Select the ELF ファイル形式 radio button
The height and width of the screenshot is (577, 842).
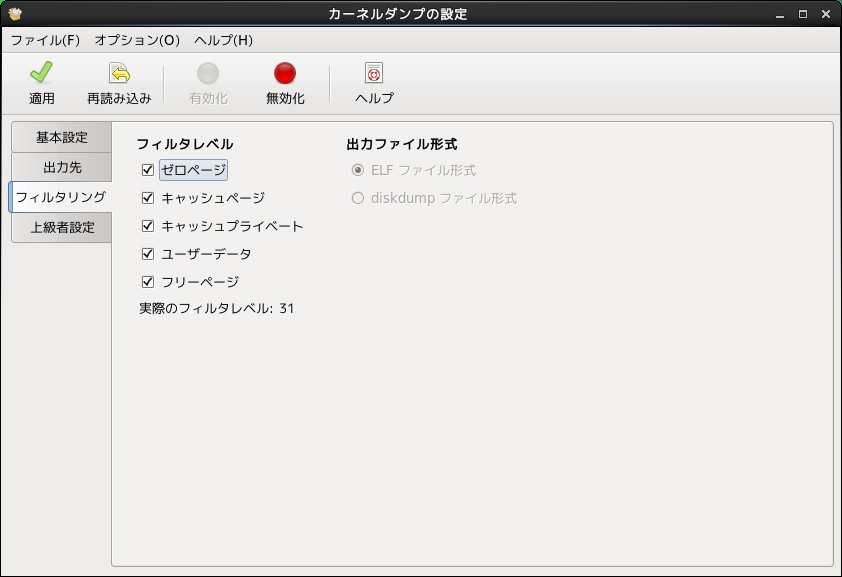(x=358, y=170)
